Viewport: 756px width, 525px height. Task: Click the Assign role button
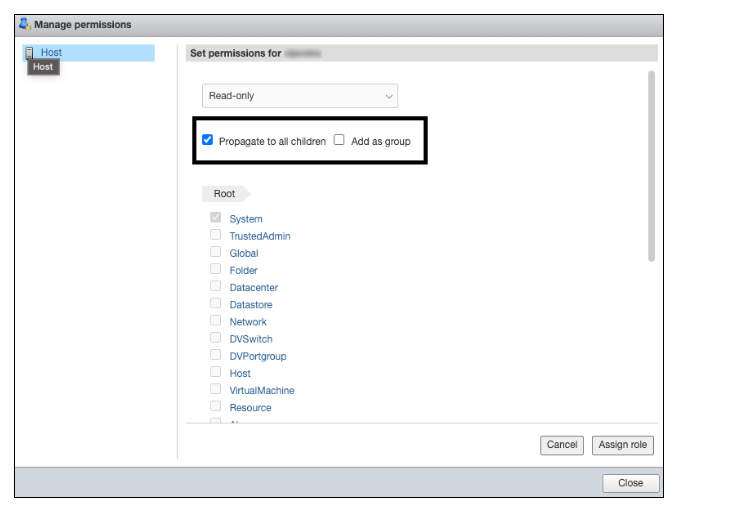[x=622, y=445]
